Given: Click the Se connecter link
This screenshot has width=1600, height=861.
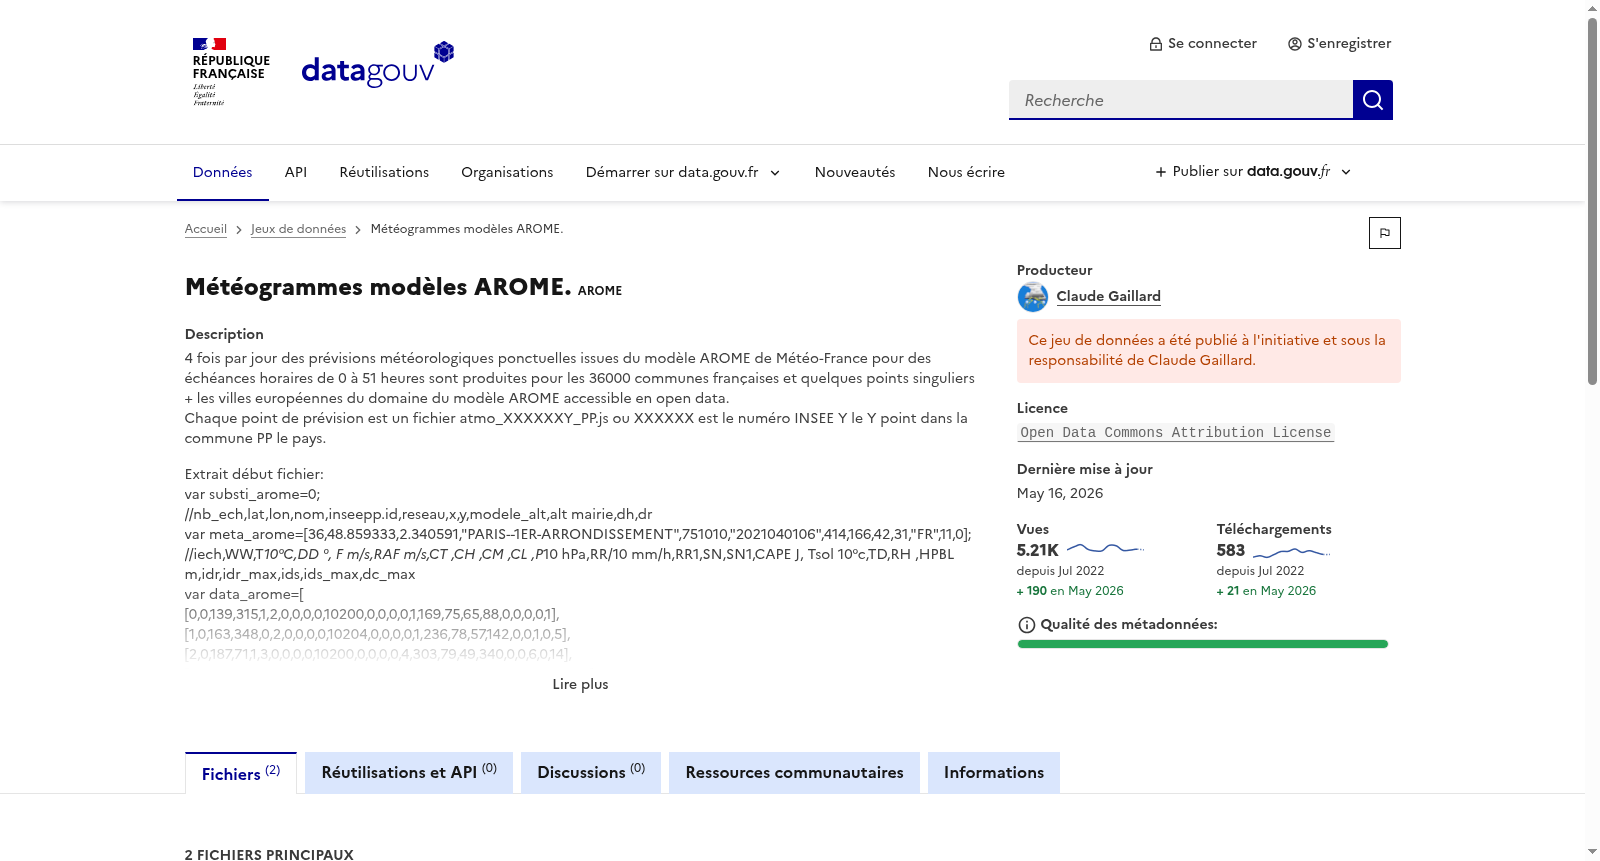Looking at the screenshot, I should tap(1203, 44).
